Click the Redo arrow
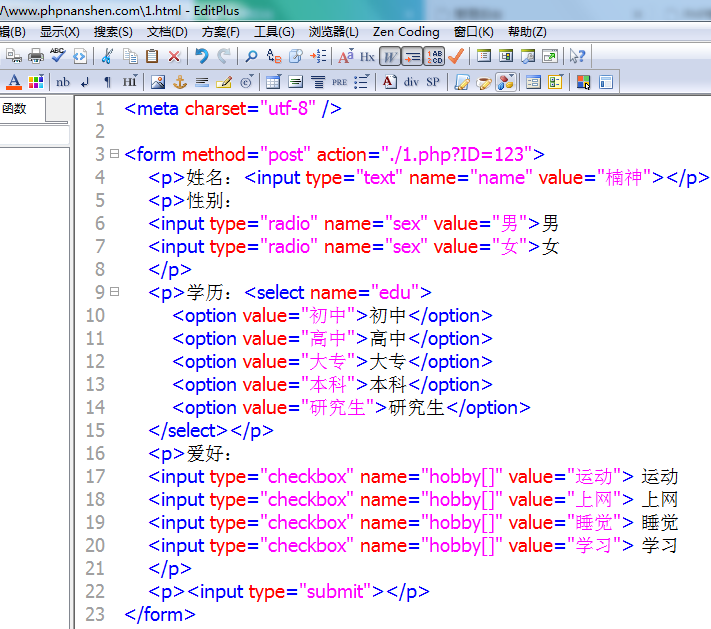The height and width of the screenshot is (629, 711). pos(224,56)
